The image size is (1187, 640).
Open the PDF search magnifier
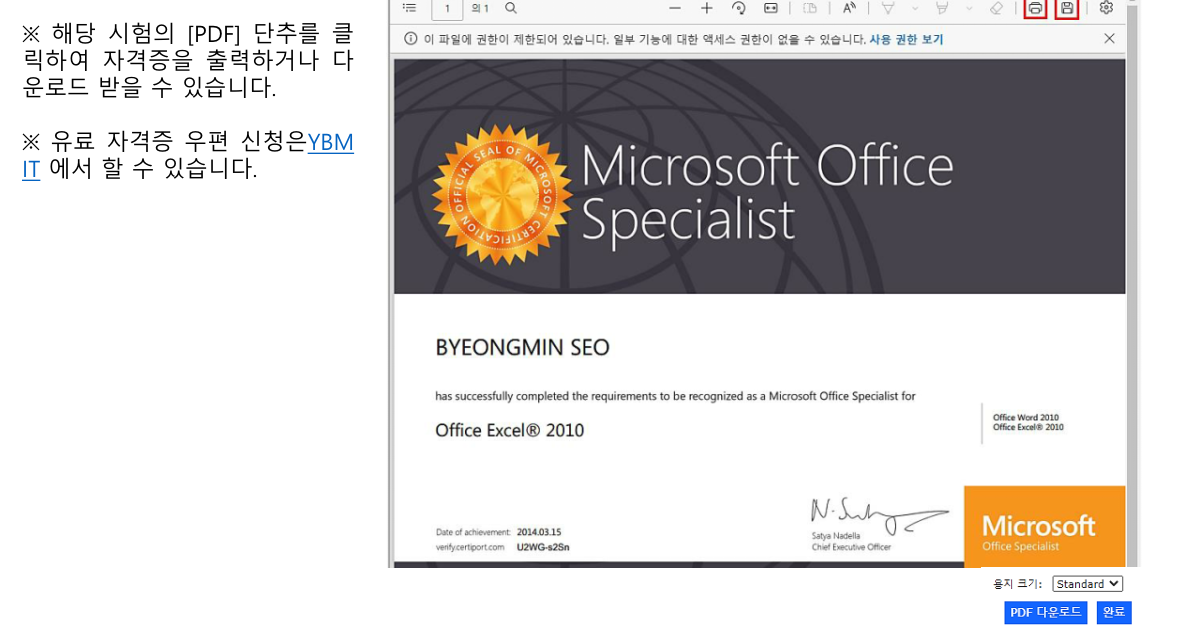point(511,8)
